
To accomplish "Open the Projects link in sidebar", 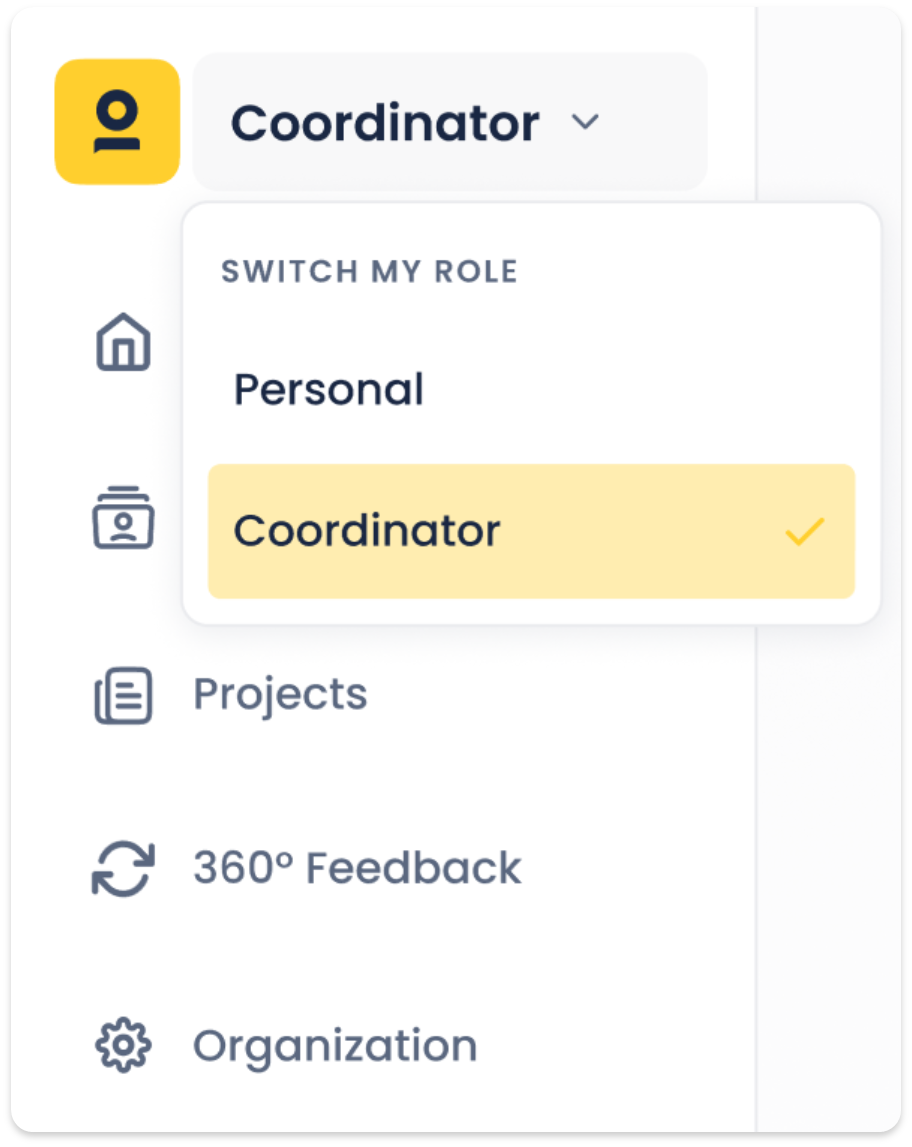I will [280, 695].
